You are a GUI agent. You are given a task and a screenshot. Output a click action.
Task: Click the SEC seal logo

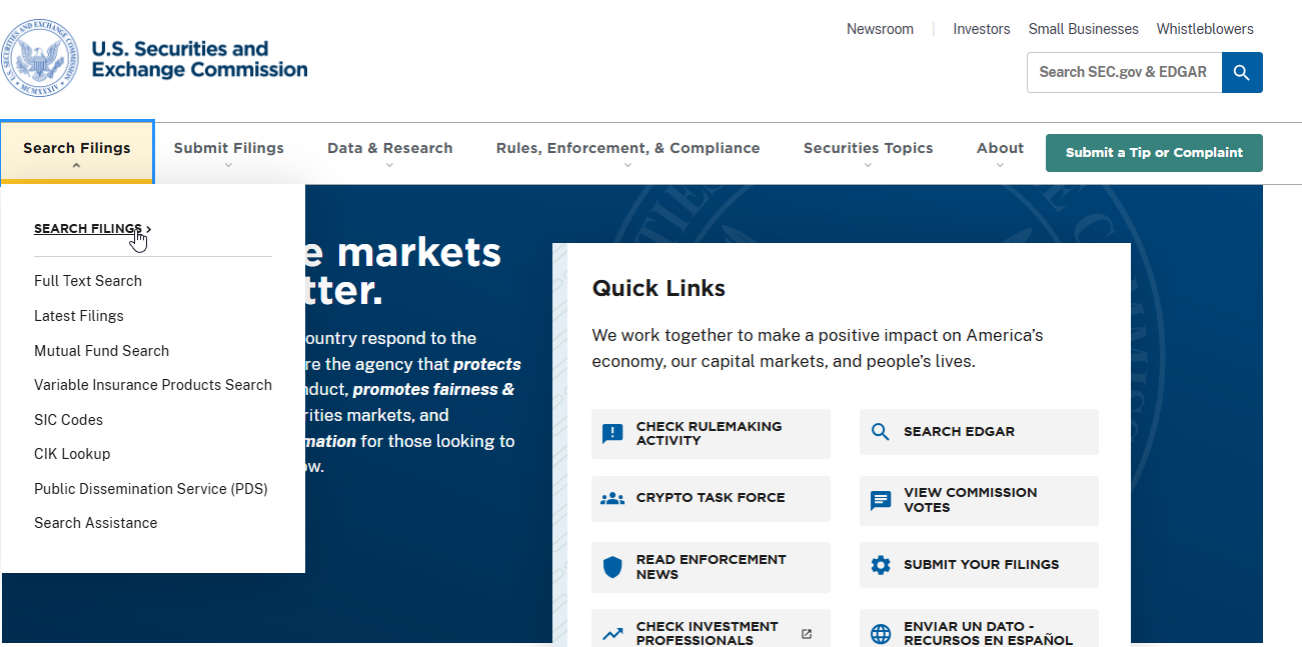40,58
